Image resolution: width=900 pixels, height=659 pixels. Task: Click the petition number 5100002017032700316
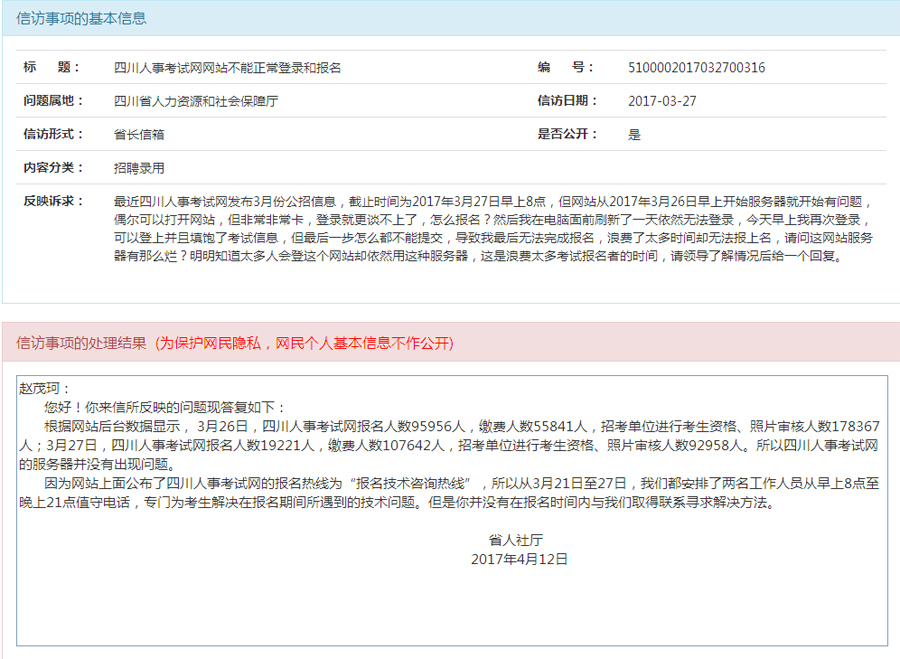pos(696,68)
